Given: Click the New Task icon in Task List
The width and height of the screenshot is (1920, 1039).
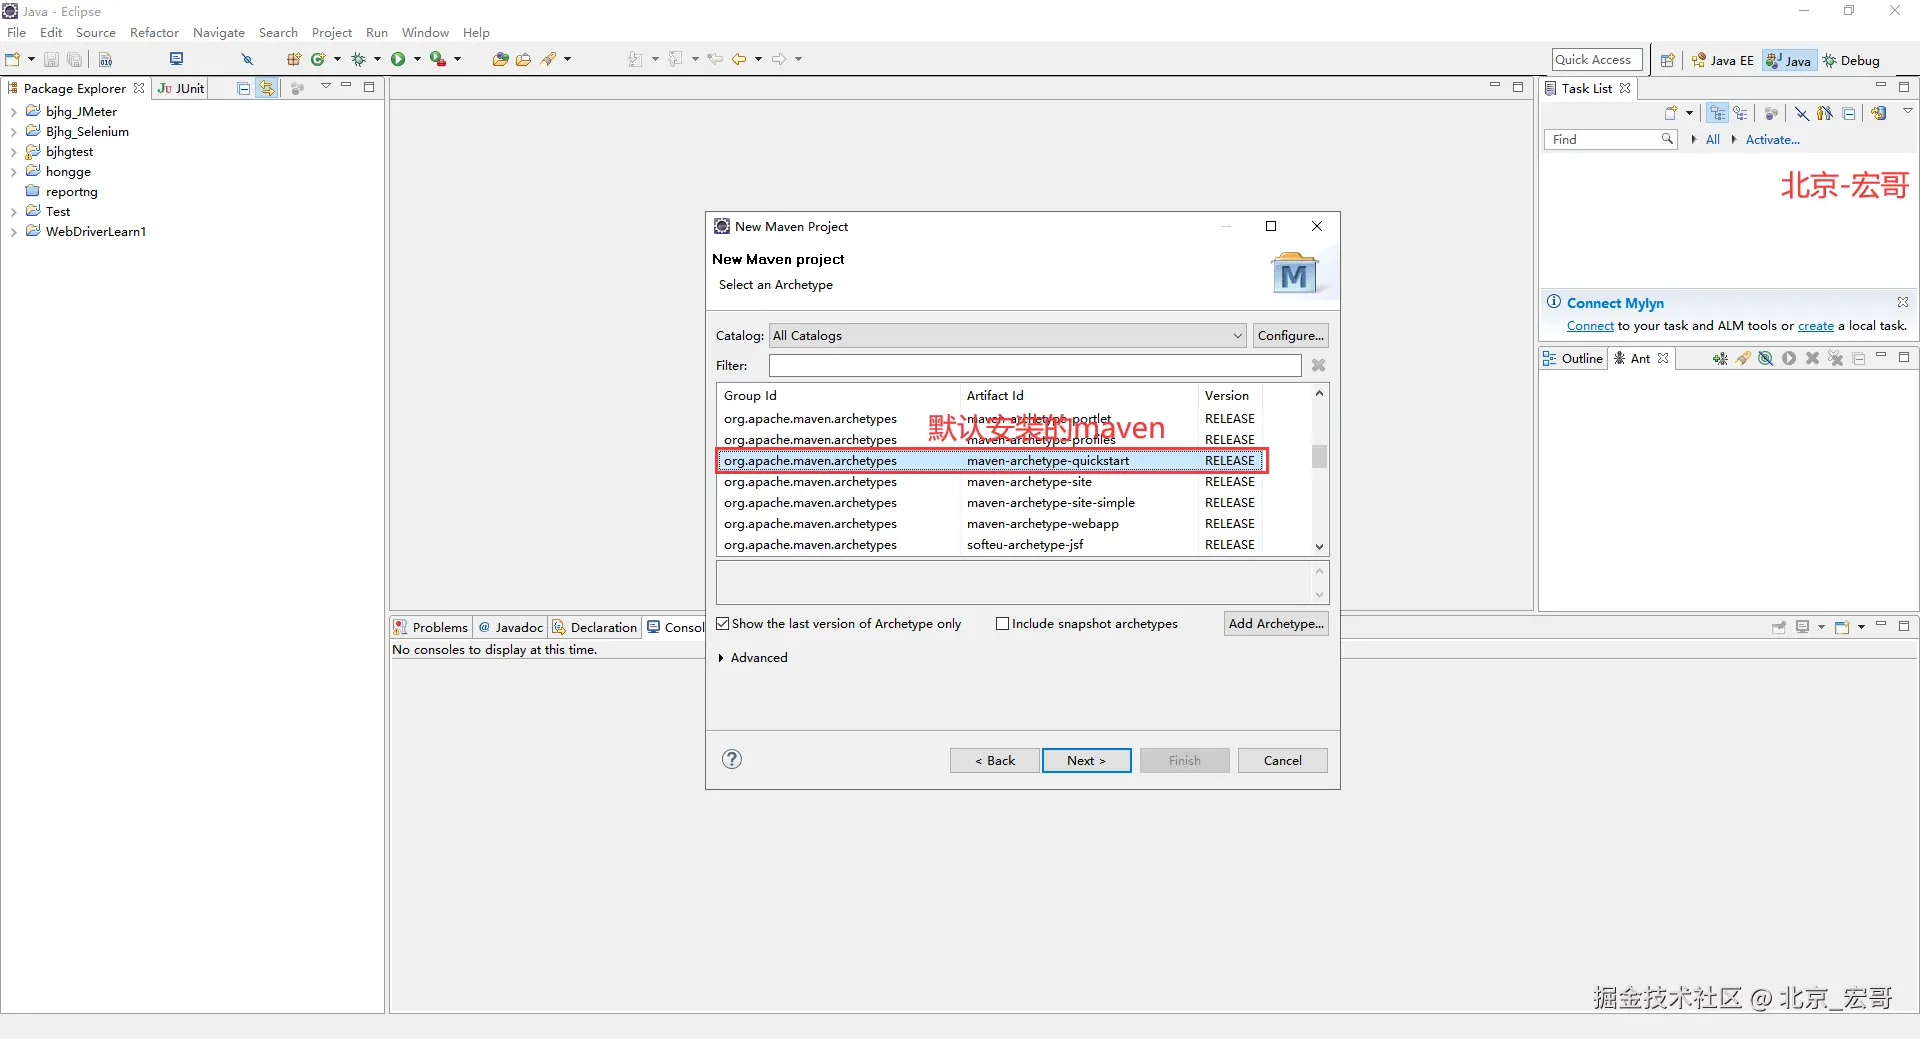Looking at the screenshot, I should coord(1670,113).
